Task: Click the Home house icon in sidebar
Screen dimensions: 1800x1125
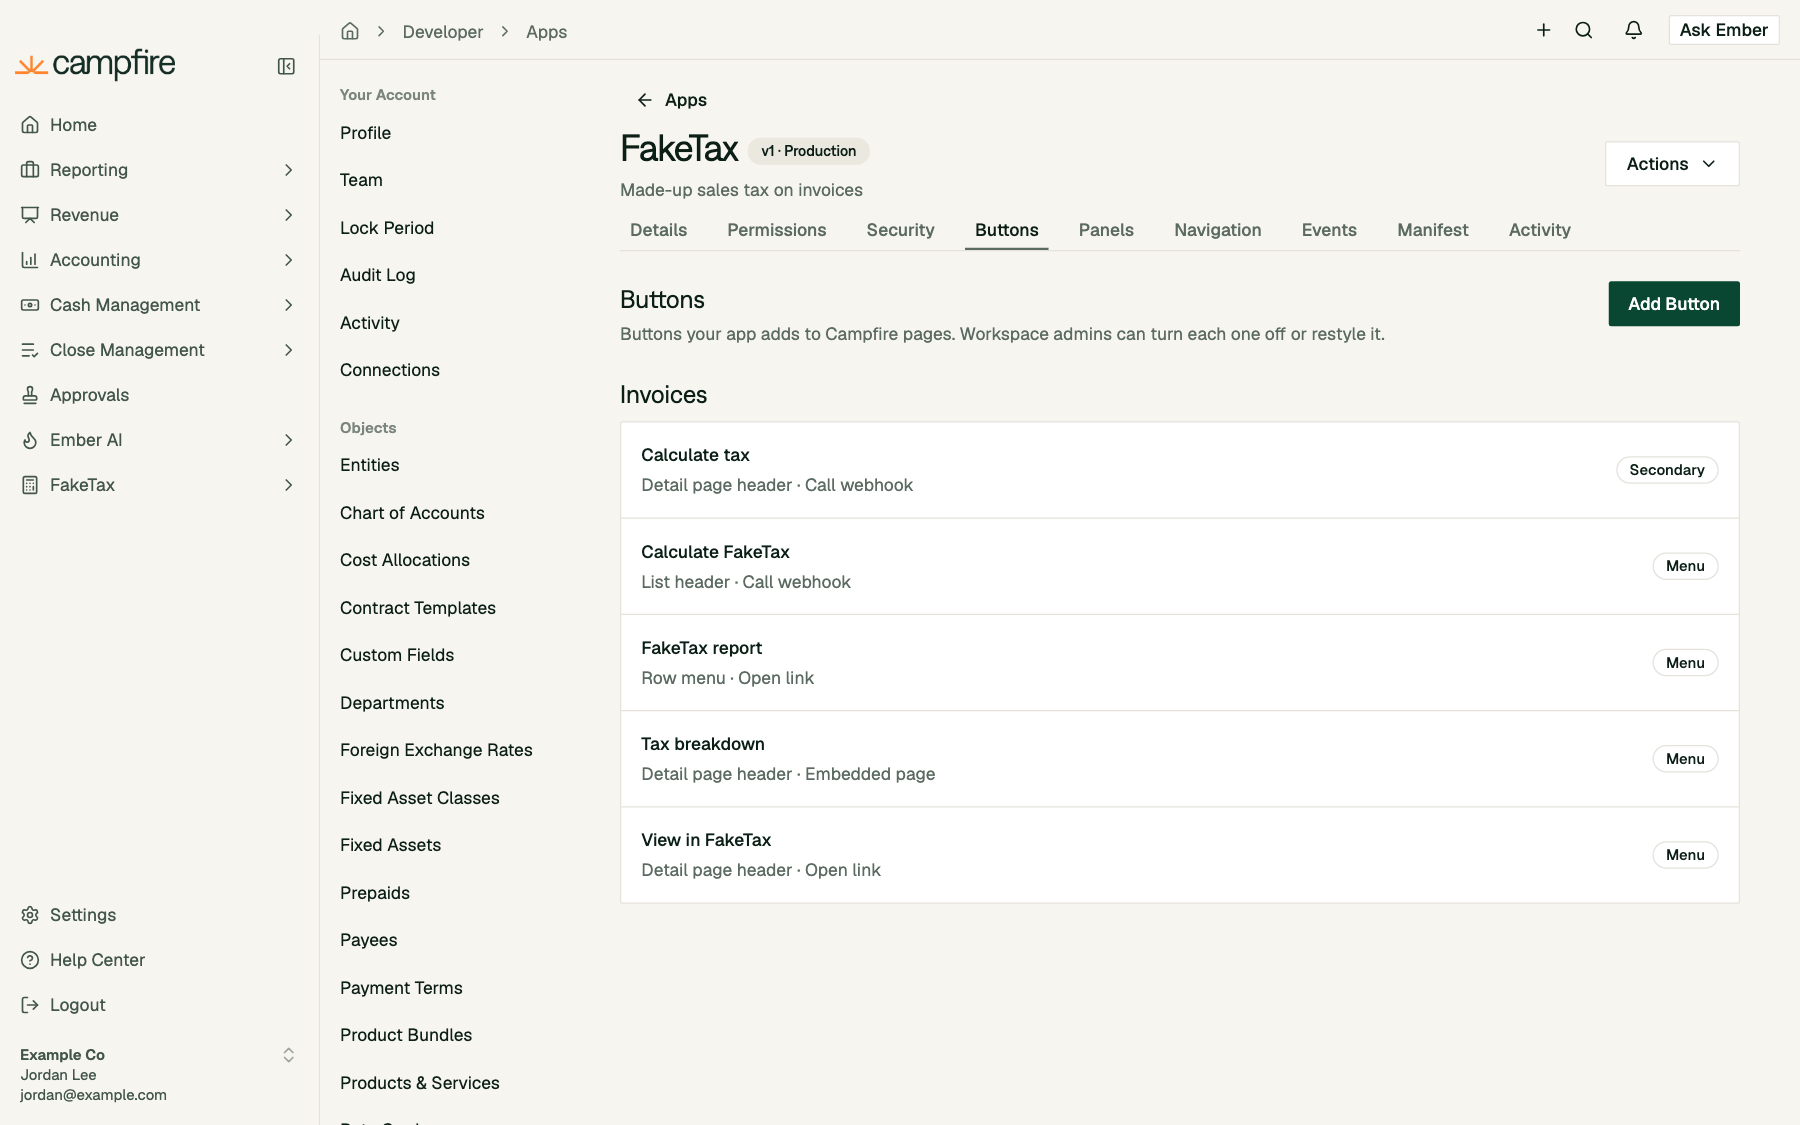Action: [30, 125]
